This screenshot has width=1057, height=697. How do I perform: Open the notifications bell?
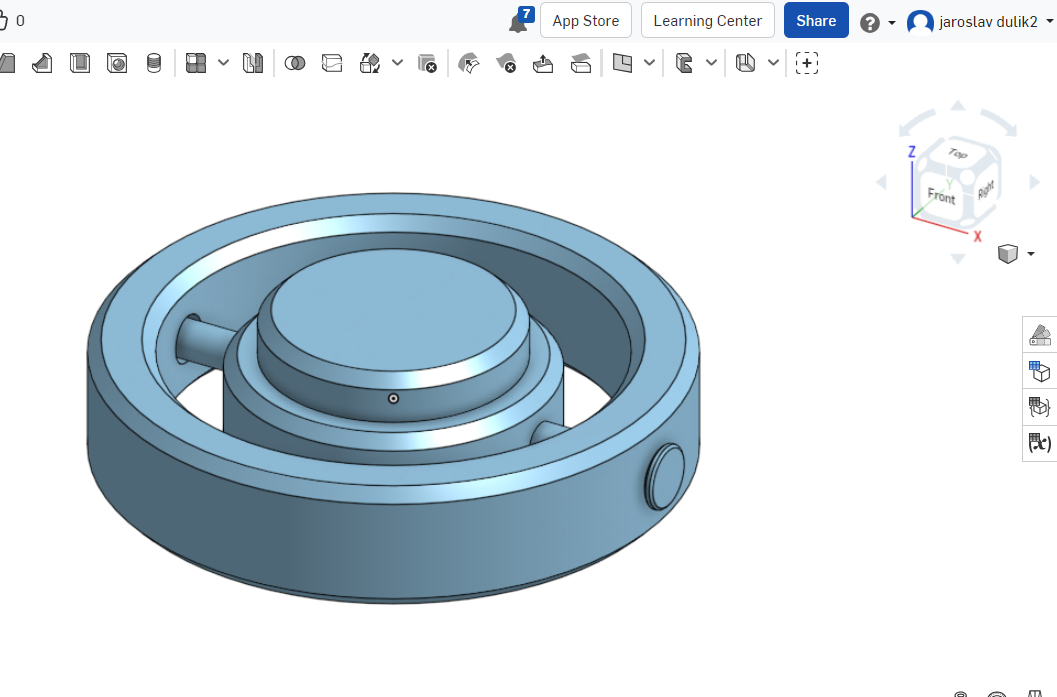click(x=519, y=21)
